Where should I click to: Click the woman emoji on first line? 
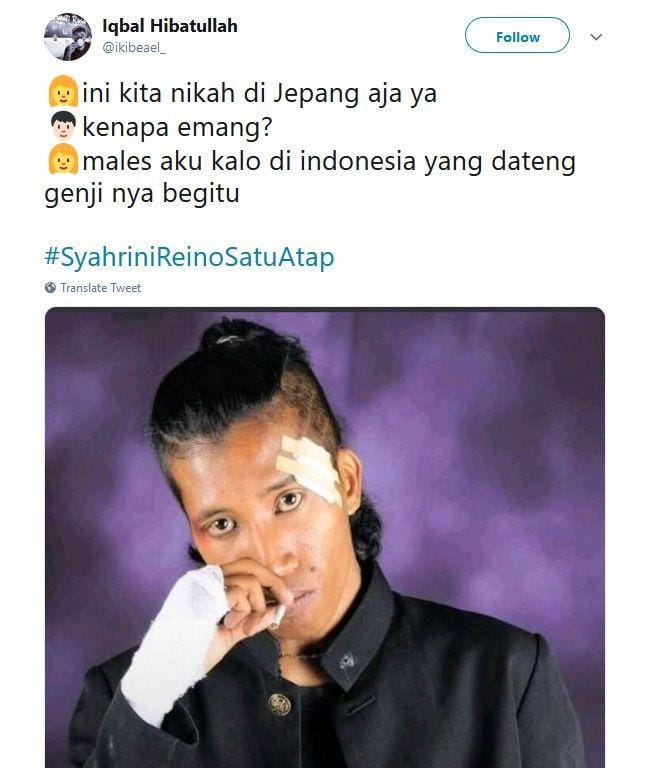(x=63, y=92)
